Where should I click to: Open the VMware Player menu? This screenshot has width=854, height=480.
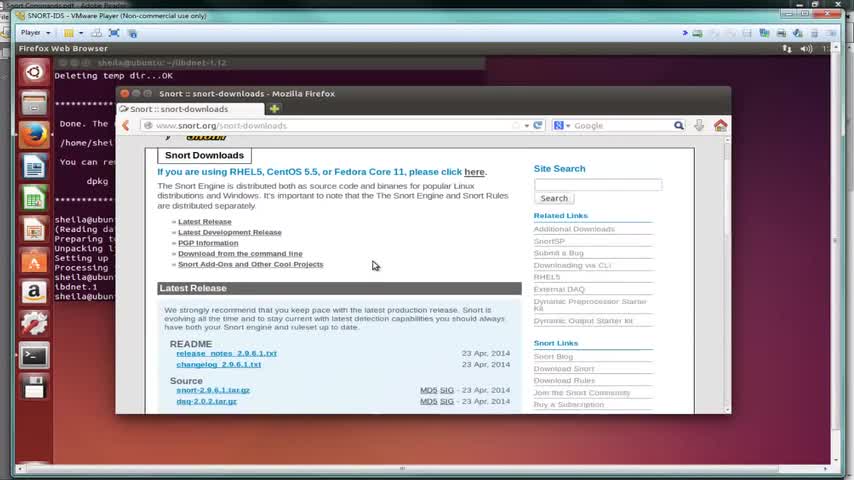click(35, 33)
